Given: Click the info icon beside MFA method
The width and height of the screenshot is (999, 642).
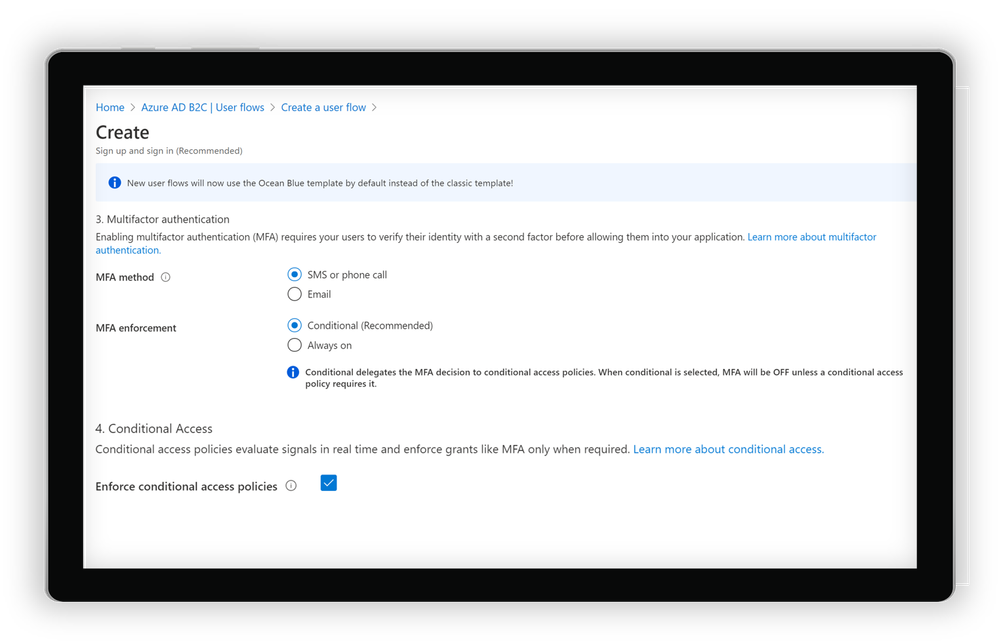Looking at the screenshot, I should [166, 277].
